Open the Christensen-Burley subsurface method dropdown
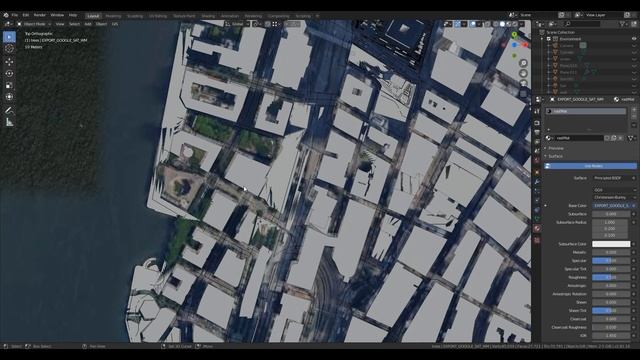Image resolution: width=640 pixels, height=360 pixels. [614, 198]
